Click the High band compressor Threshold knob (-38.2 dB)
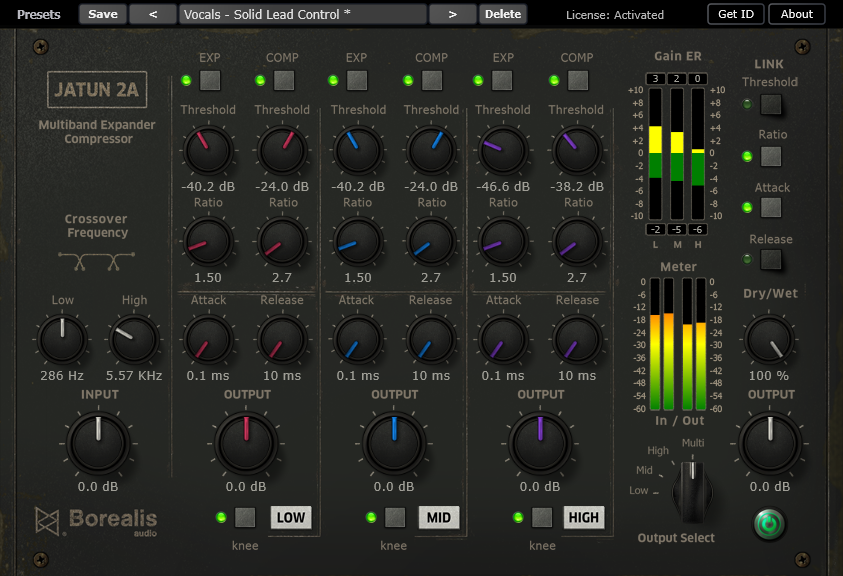 [x=577, y=151]
